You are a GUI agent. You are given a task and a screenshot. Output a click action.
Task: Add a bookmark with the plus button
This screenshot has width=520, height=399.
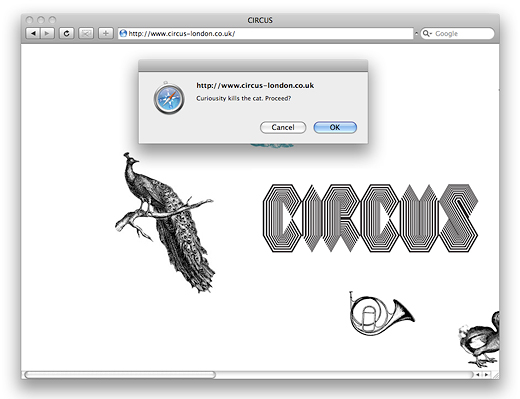(x=106, y=34)
